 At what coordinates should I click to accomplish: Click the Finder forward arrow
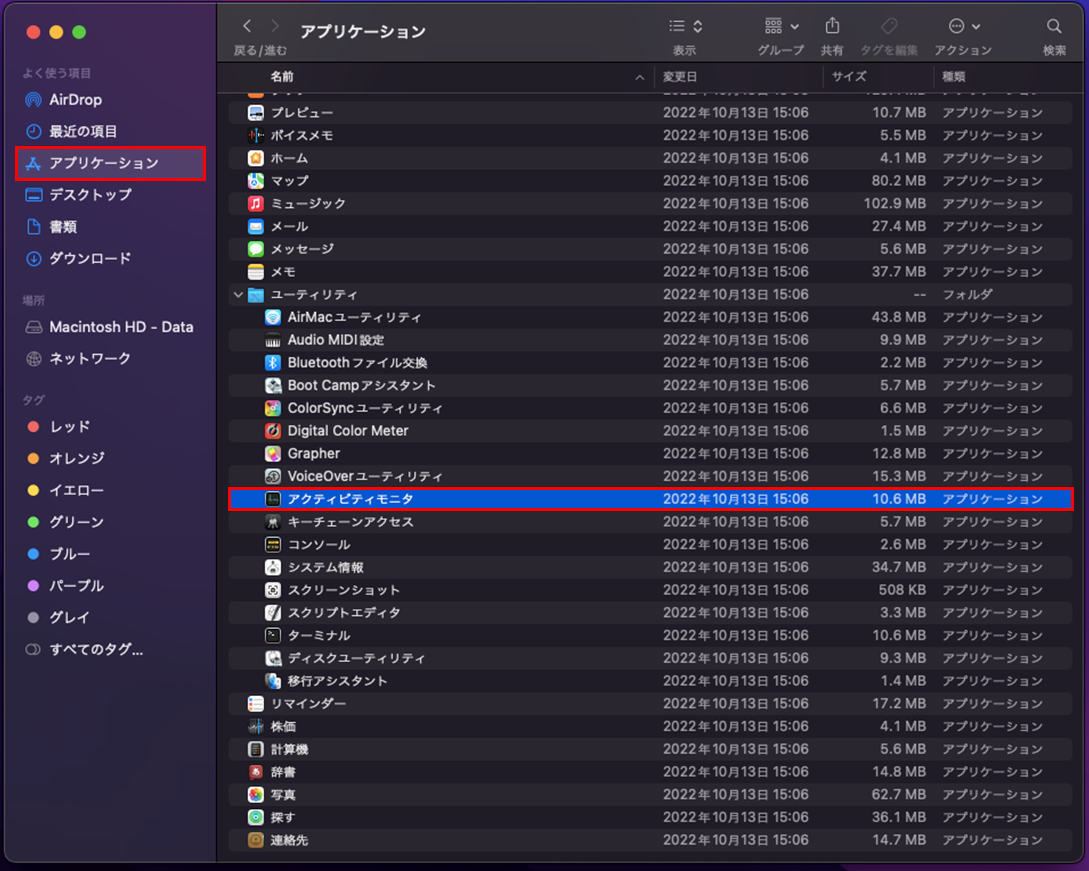(x=275, y=26)
